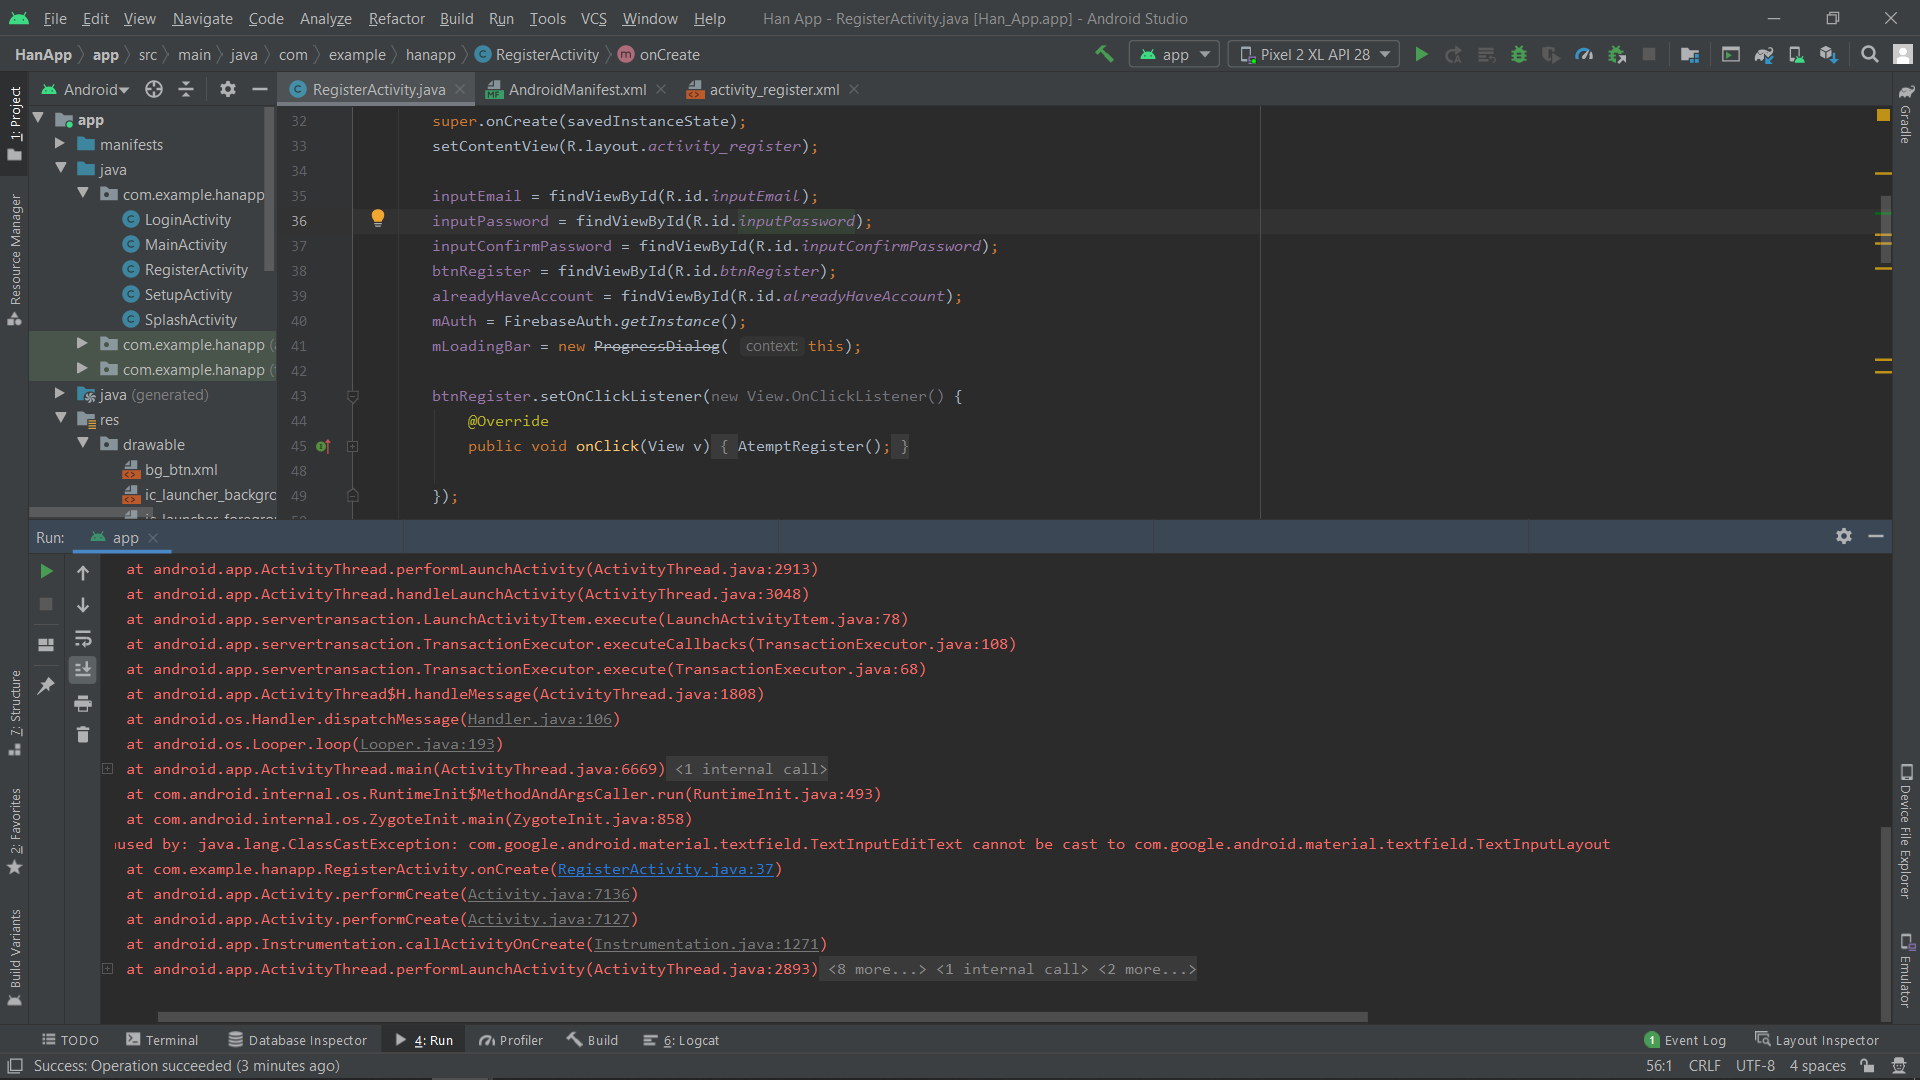Click the Run console horizontal scrollbar

coord(762,1017)
